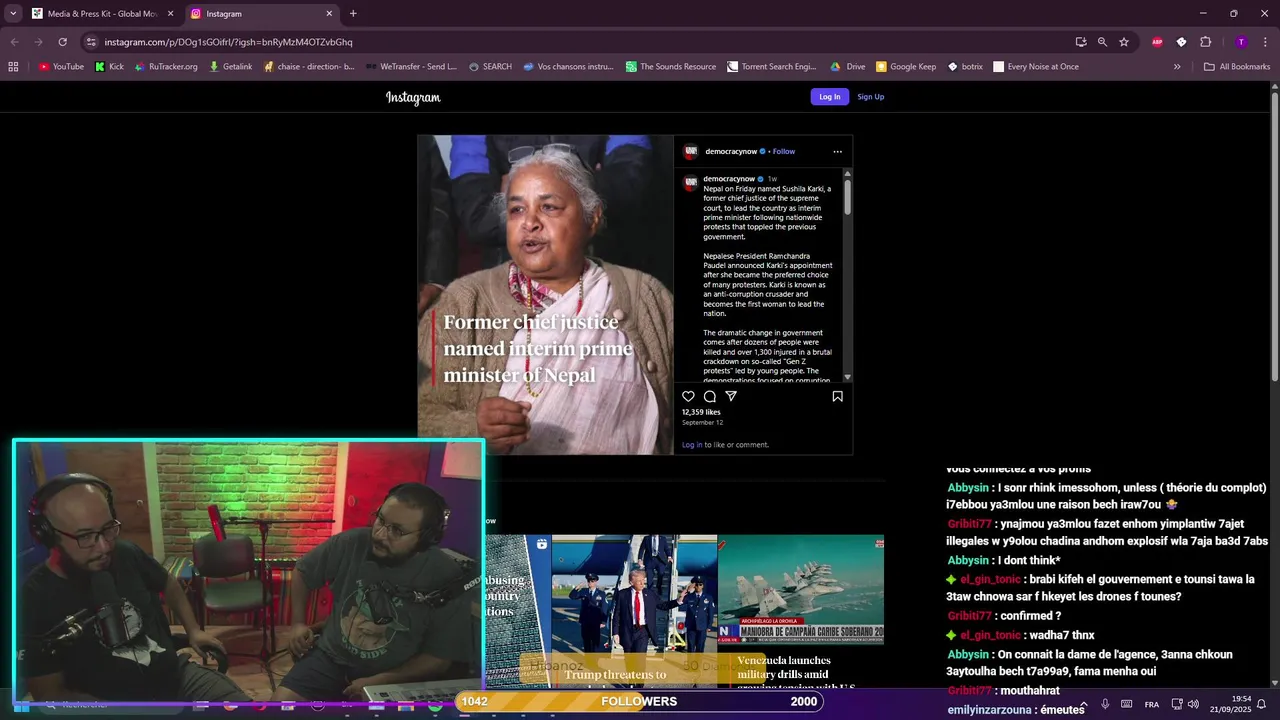Screen dimensions: 1280x720
Task: Open the Extensions puzzle icon
Action: (x=1205, y=42)
